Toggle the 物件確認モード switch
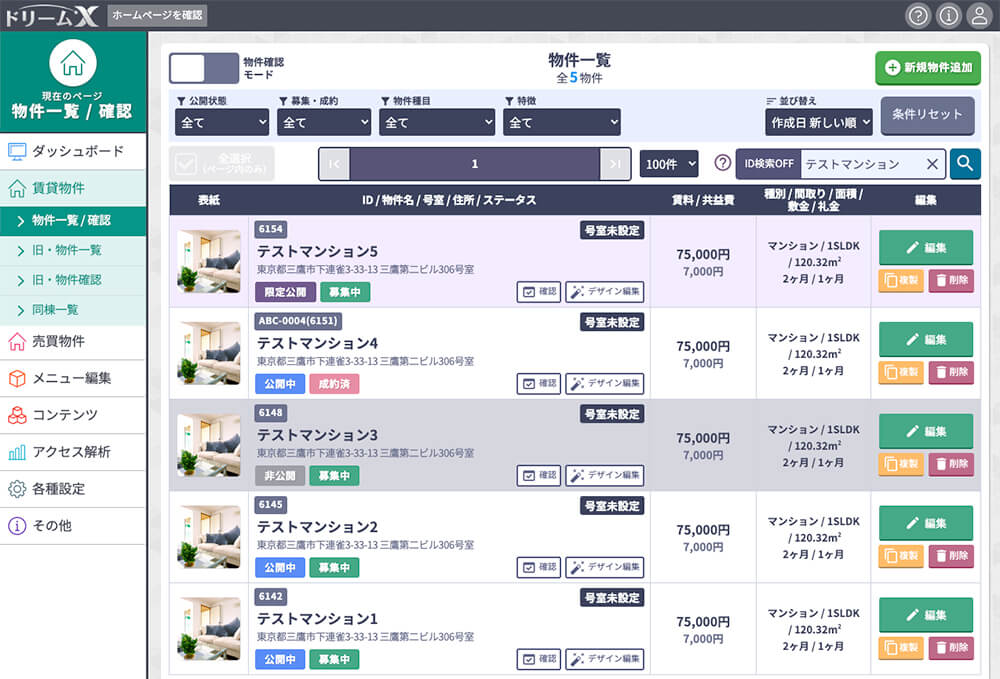 [204, 68]
